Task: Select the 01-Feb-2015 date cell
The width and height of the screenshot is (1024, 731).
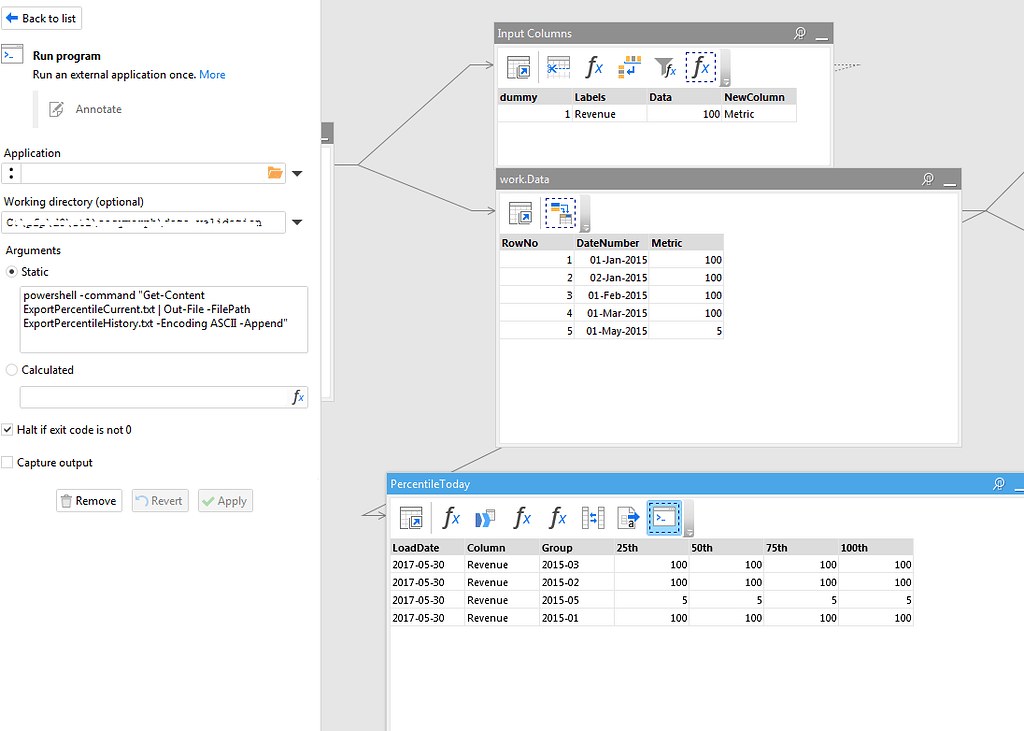Action: 611,295
